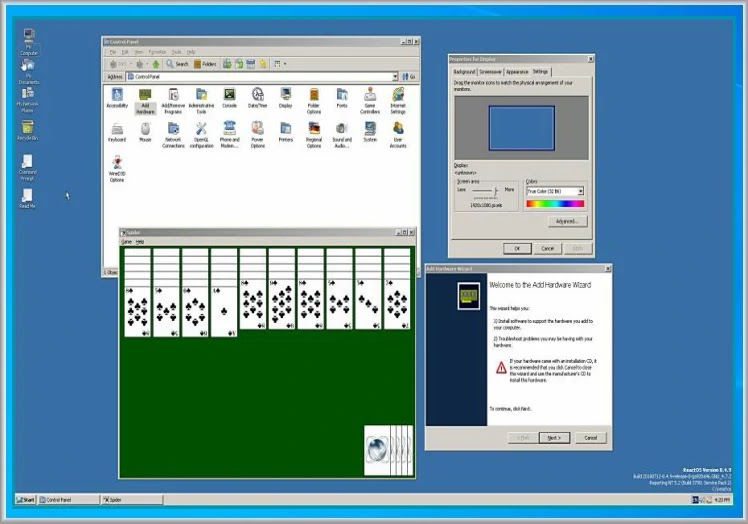Click OK in the Display properties dialog

click(517, 249)
